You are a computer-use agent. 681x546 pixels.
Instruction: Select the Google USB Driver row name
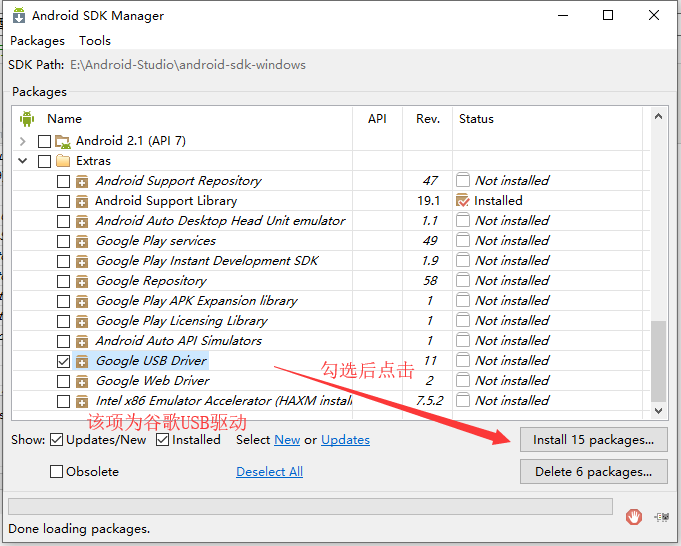pyautogui.click(x=151, y=361)
